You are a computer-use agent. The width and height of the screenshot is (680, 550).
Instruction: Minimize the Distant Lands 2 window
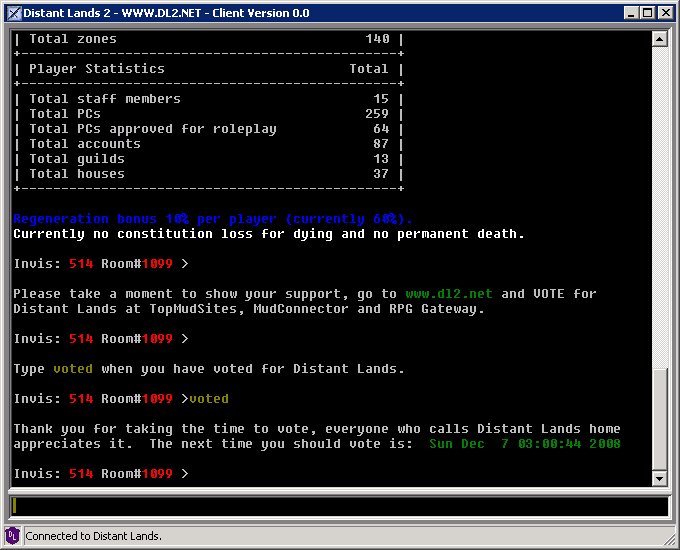[631, 13]
